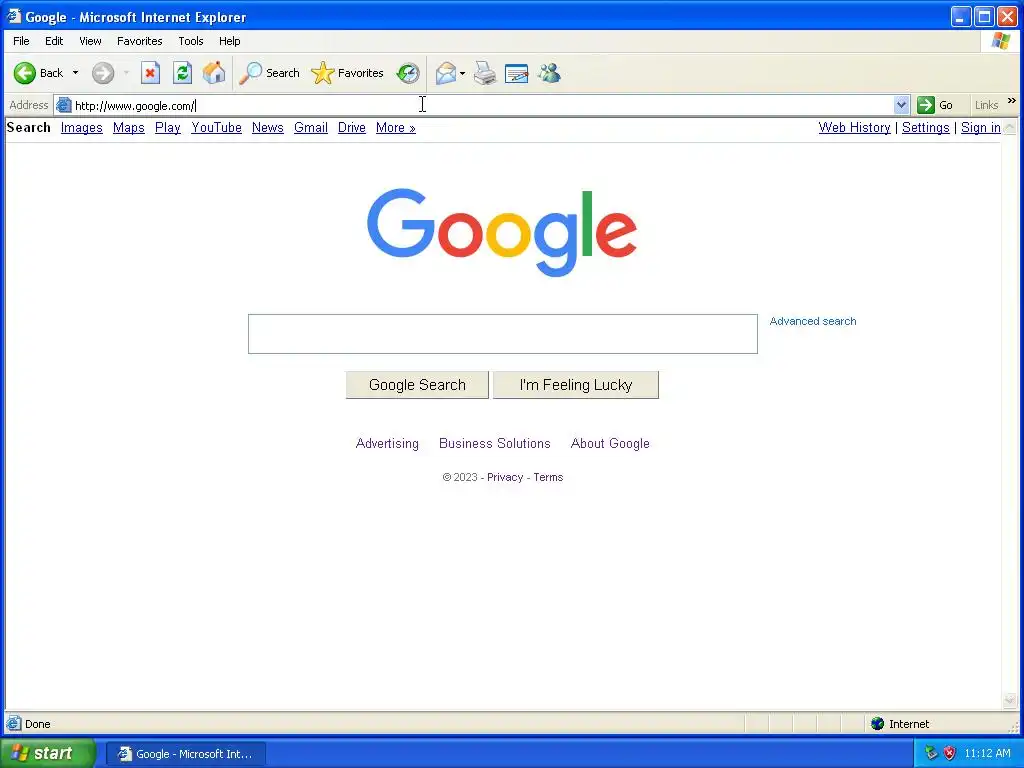Open the Privacy link
Viewport: 1024px width, 768px height.
[x=505, y=477]
